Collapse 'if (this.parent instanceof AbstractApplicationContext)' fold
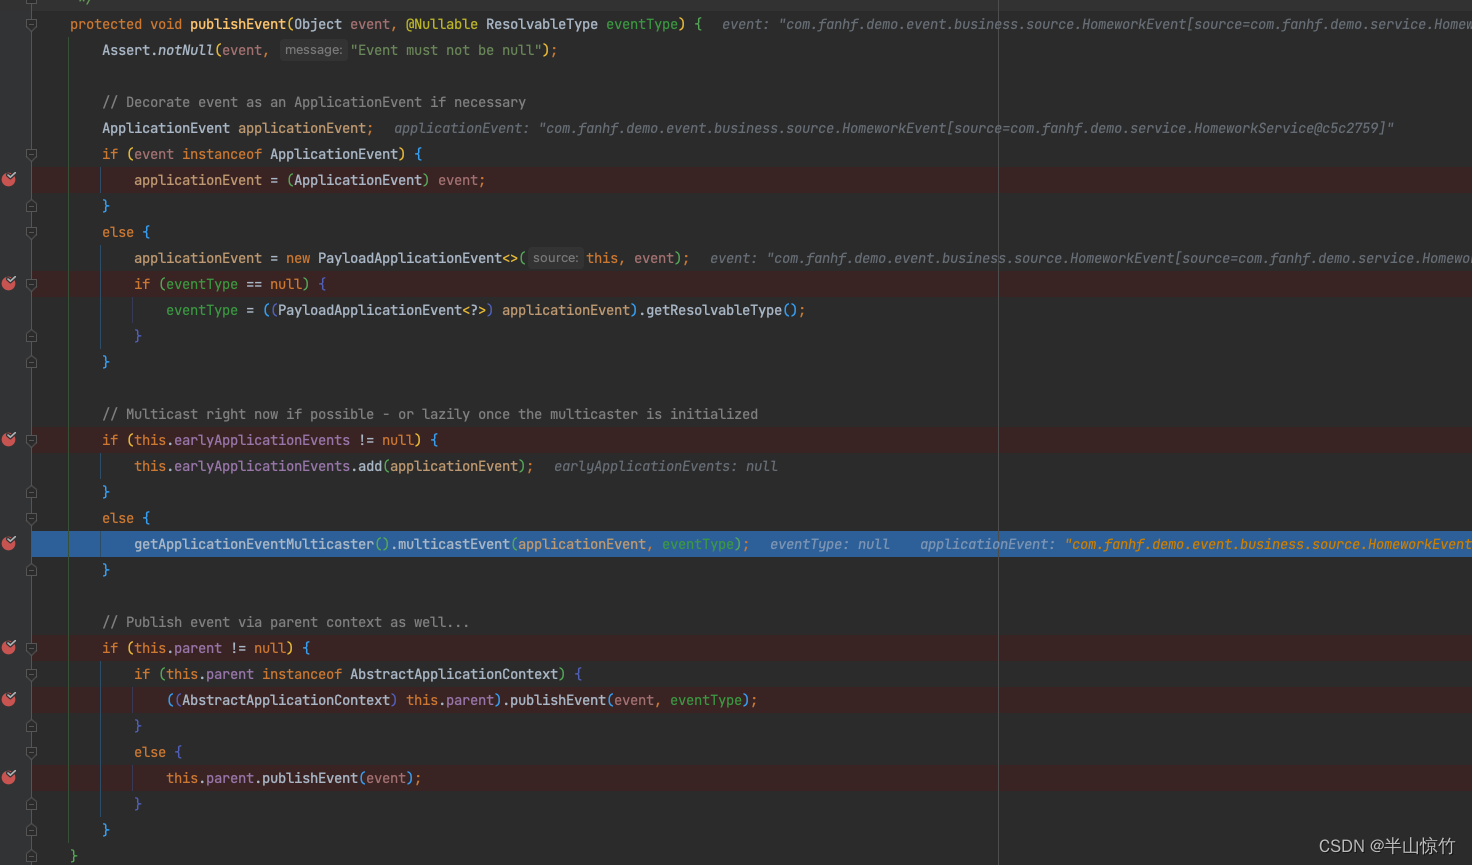 31,674
